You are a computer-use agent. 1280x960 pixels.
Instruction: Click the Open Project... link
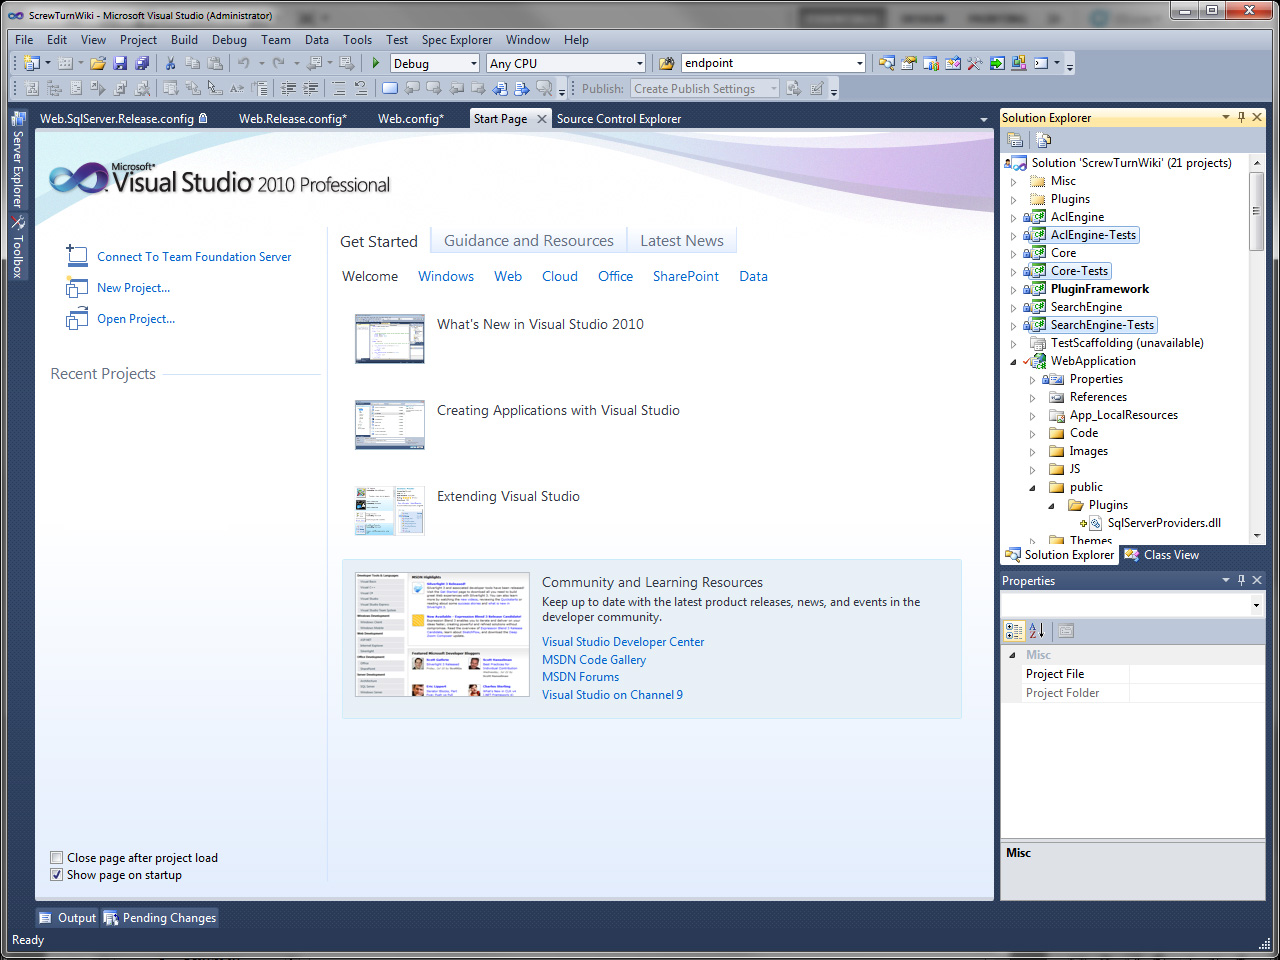pyautogui.click(x=136, y=319)
